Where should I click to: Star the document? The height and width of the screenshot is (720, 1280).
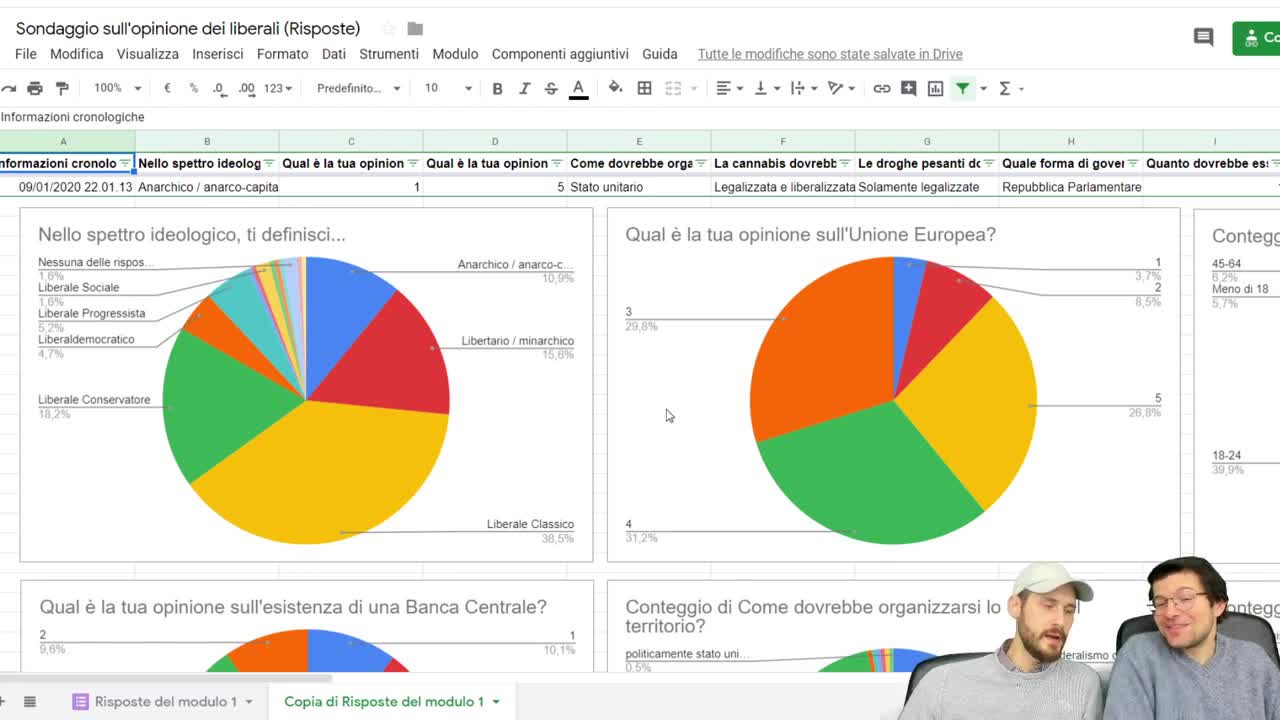(x=388, y=28)
